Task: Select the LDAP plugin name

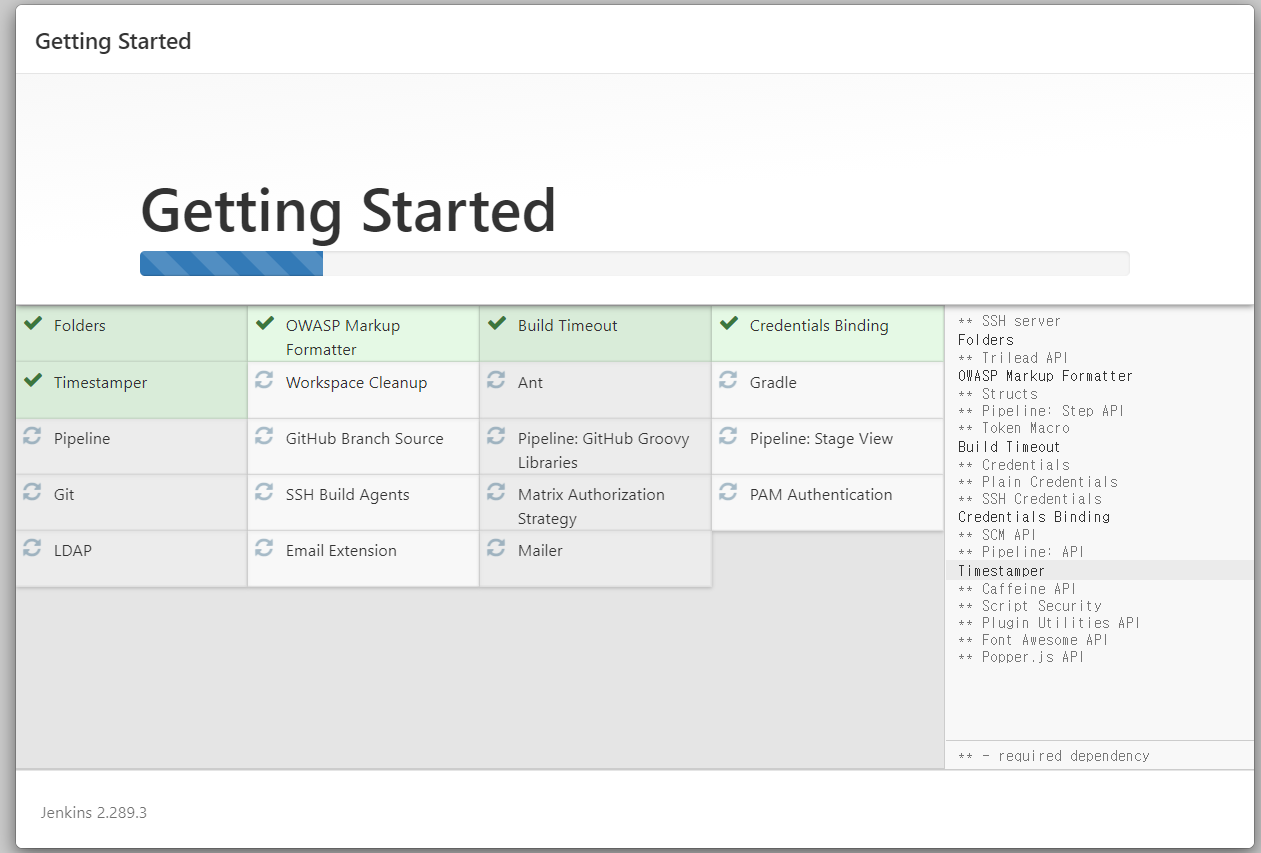Action: click(x=73, y=551)
